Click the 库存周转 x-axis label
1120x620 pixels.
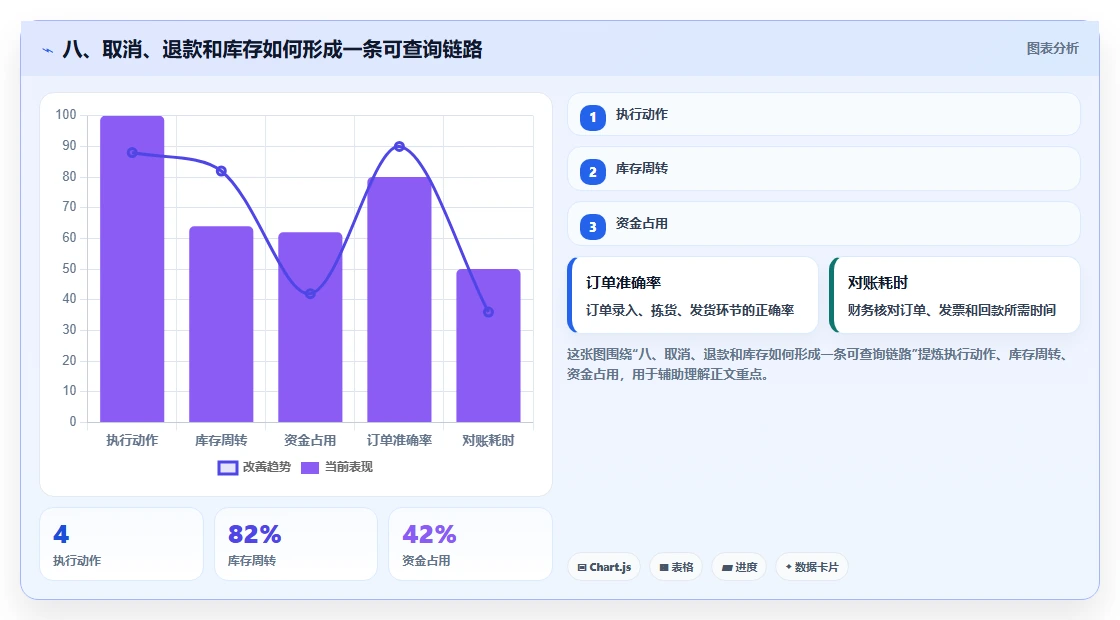[221, 441]
